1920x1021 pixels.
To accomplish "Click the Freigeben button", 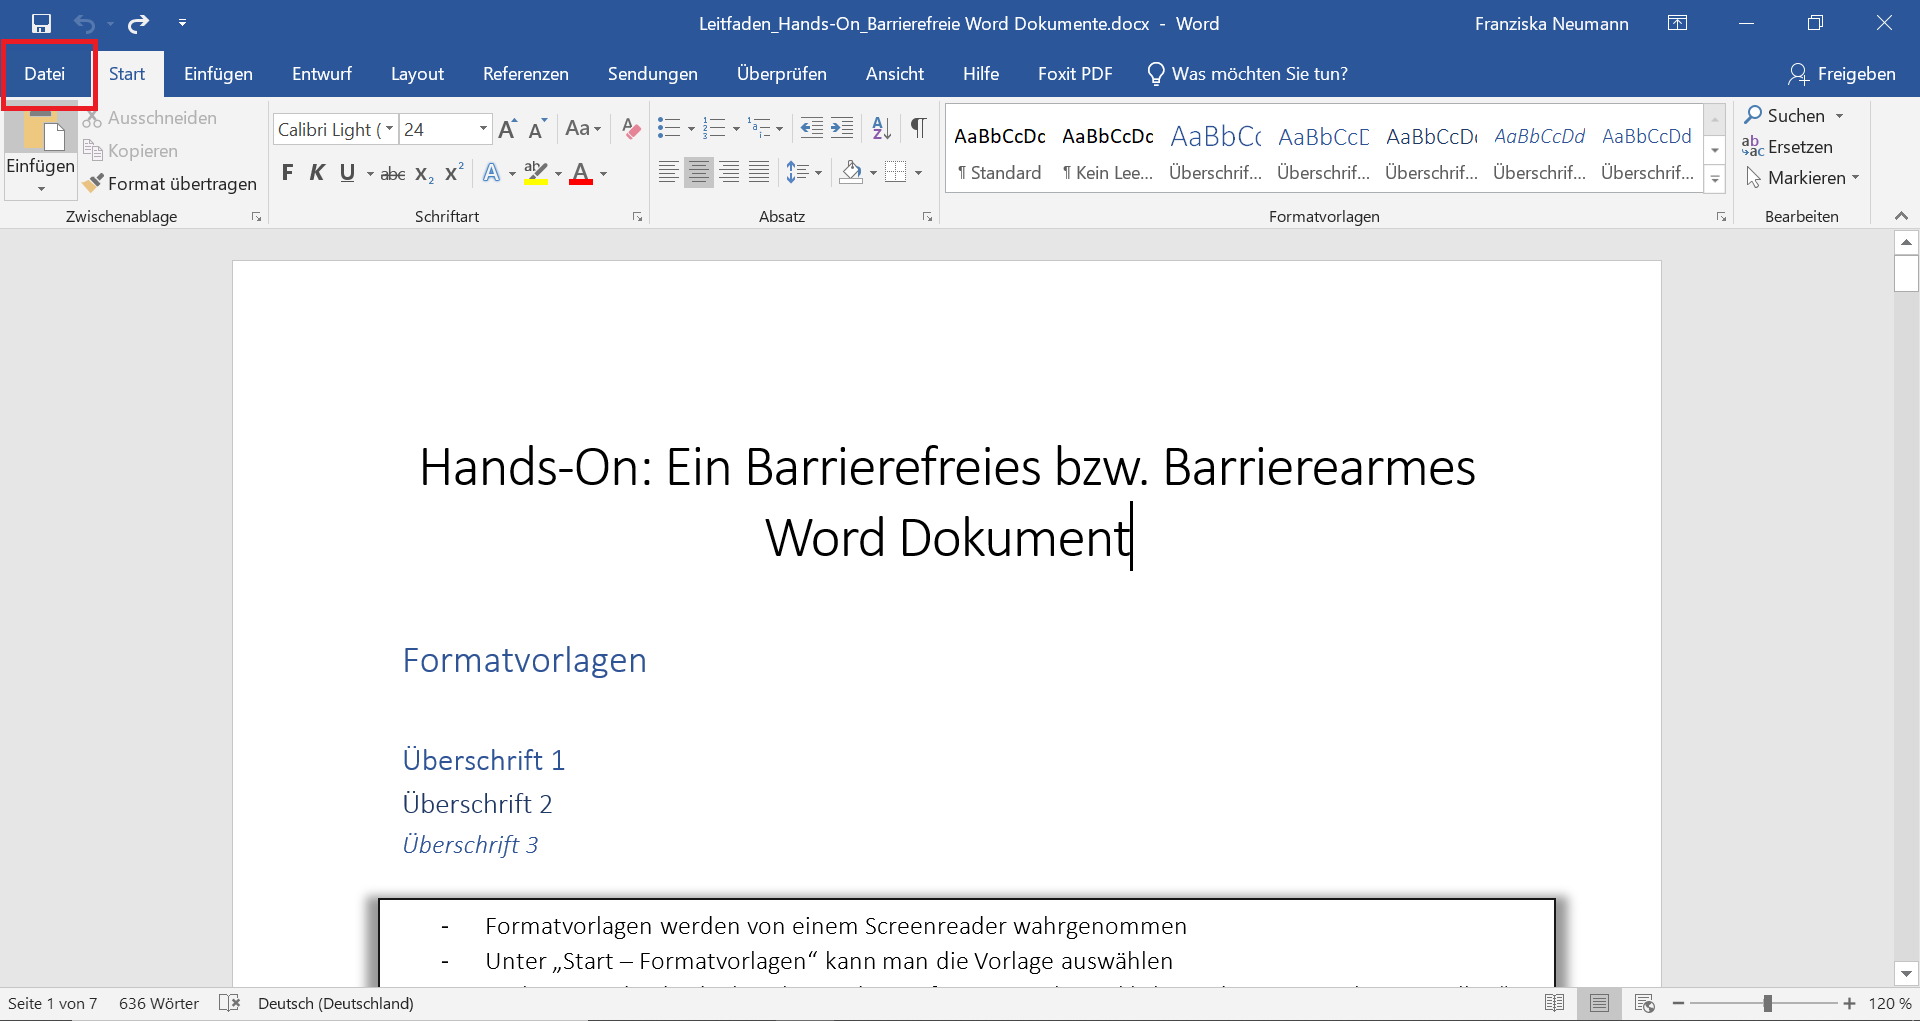I will (1845, 73).
